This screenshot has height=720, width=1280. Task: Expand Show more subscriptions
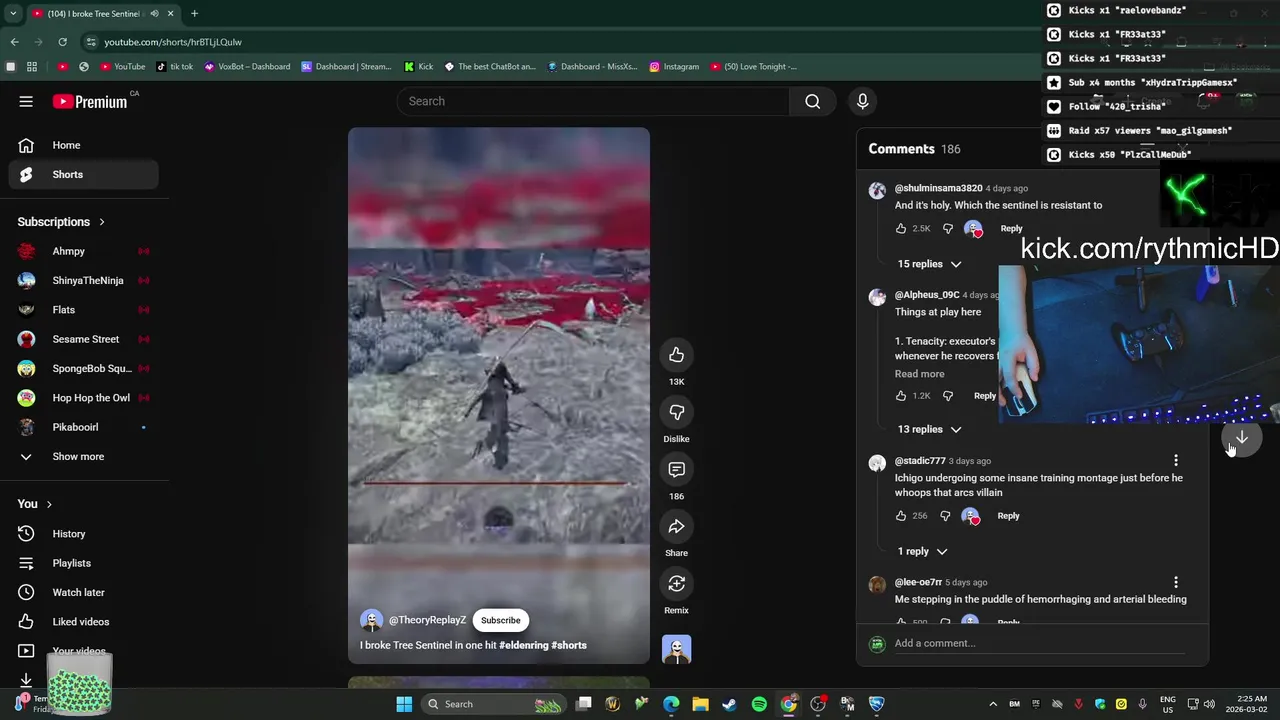tap(78, 456)
